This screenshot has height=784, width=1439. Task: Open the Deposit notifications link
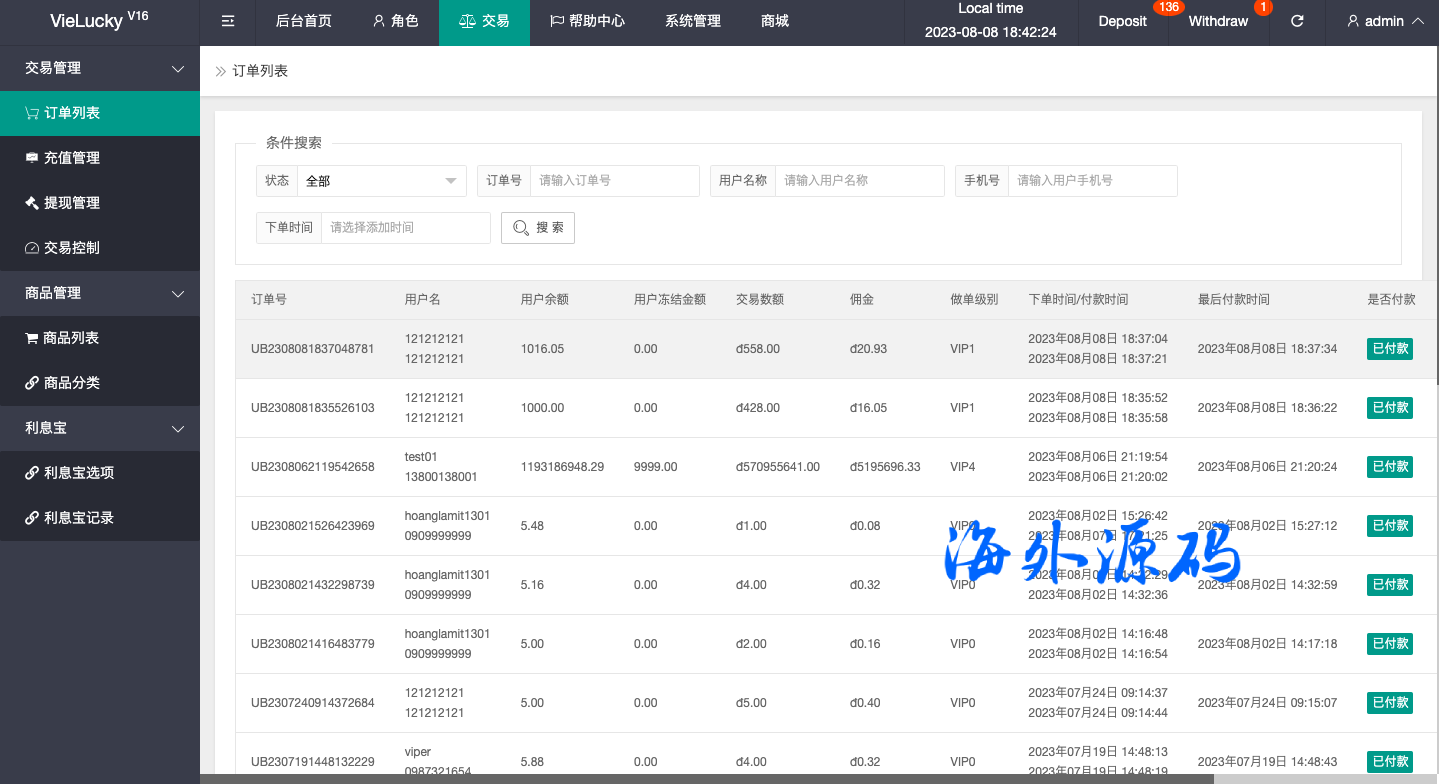(1122, 21)
